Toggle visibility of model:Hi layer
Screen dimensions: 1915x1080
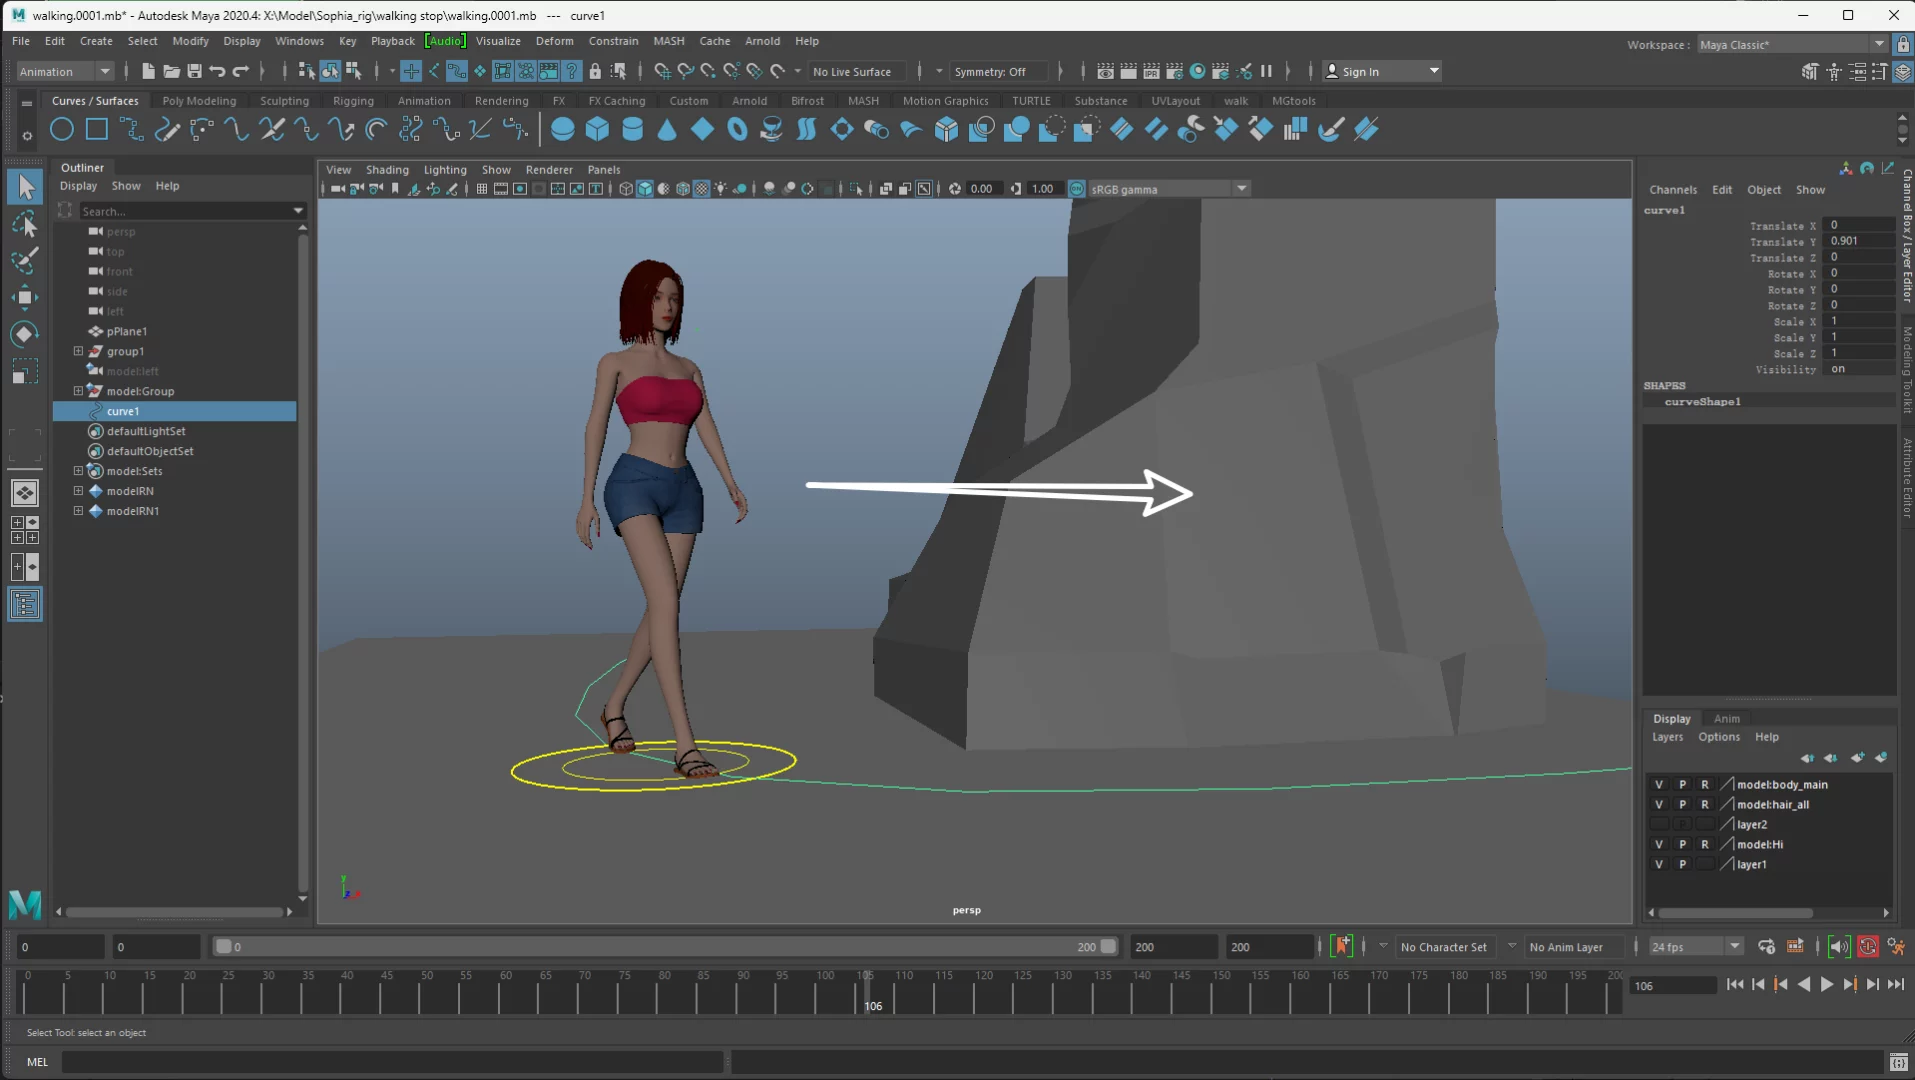pyautogui.click(x=1659, y=845)
